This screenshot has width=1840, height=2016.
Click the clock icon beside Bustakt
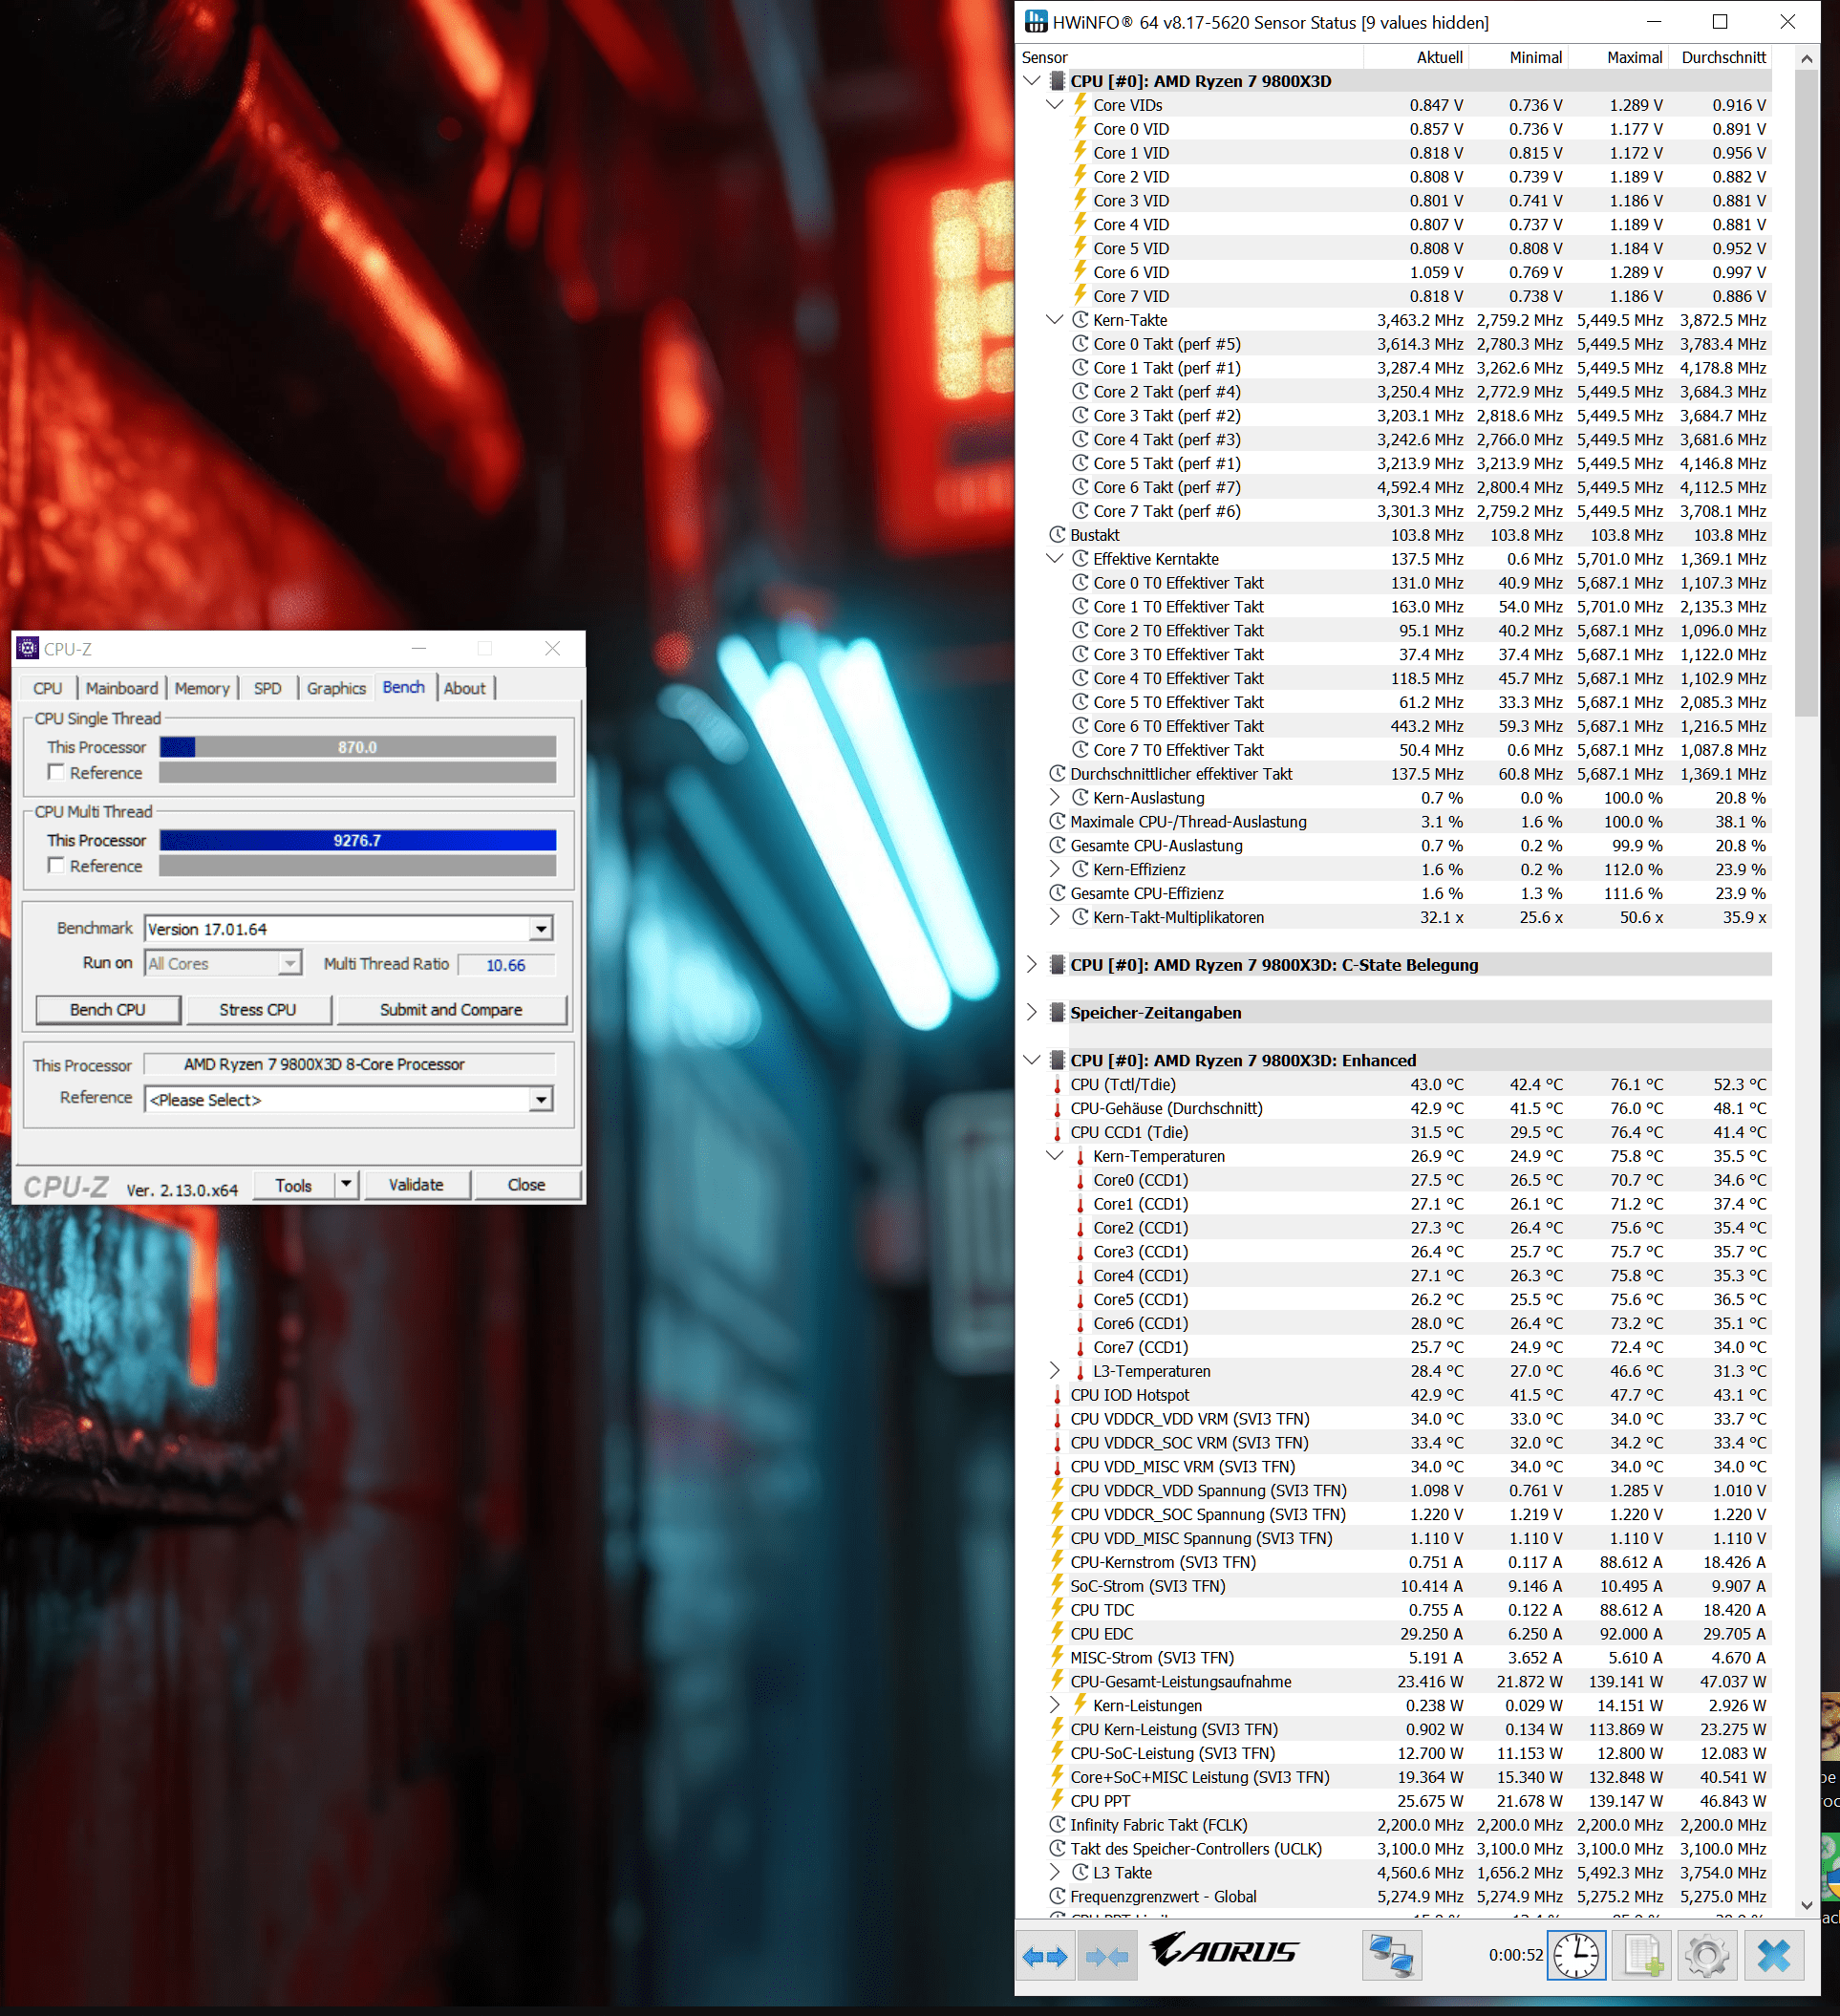(x=1057, y=535)
